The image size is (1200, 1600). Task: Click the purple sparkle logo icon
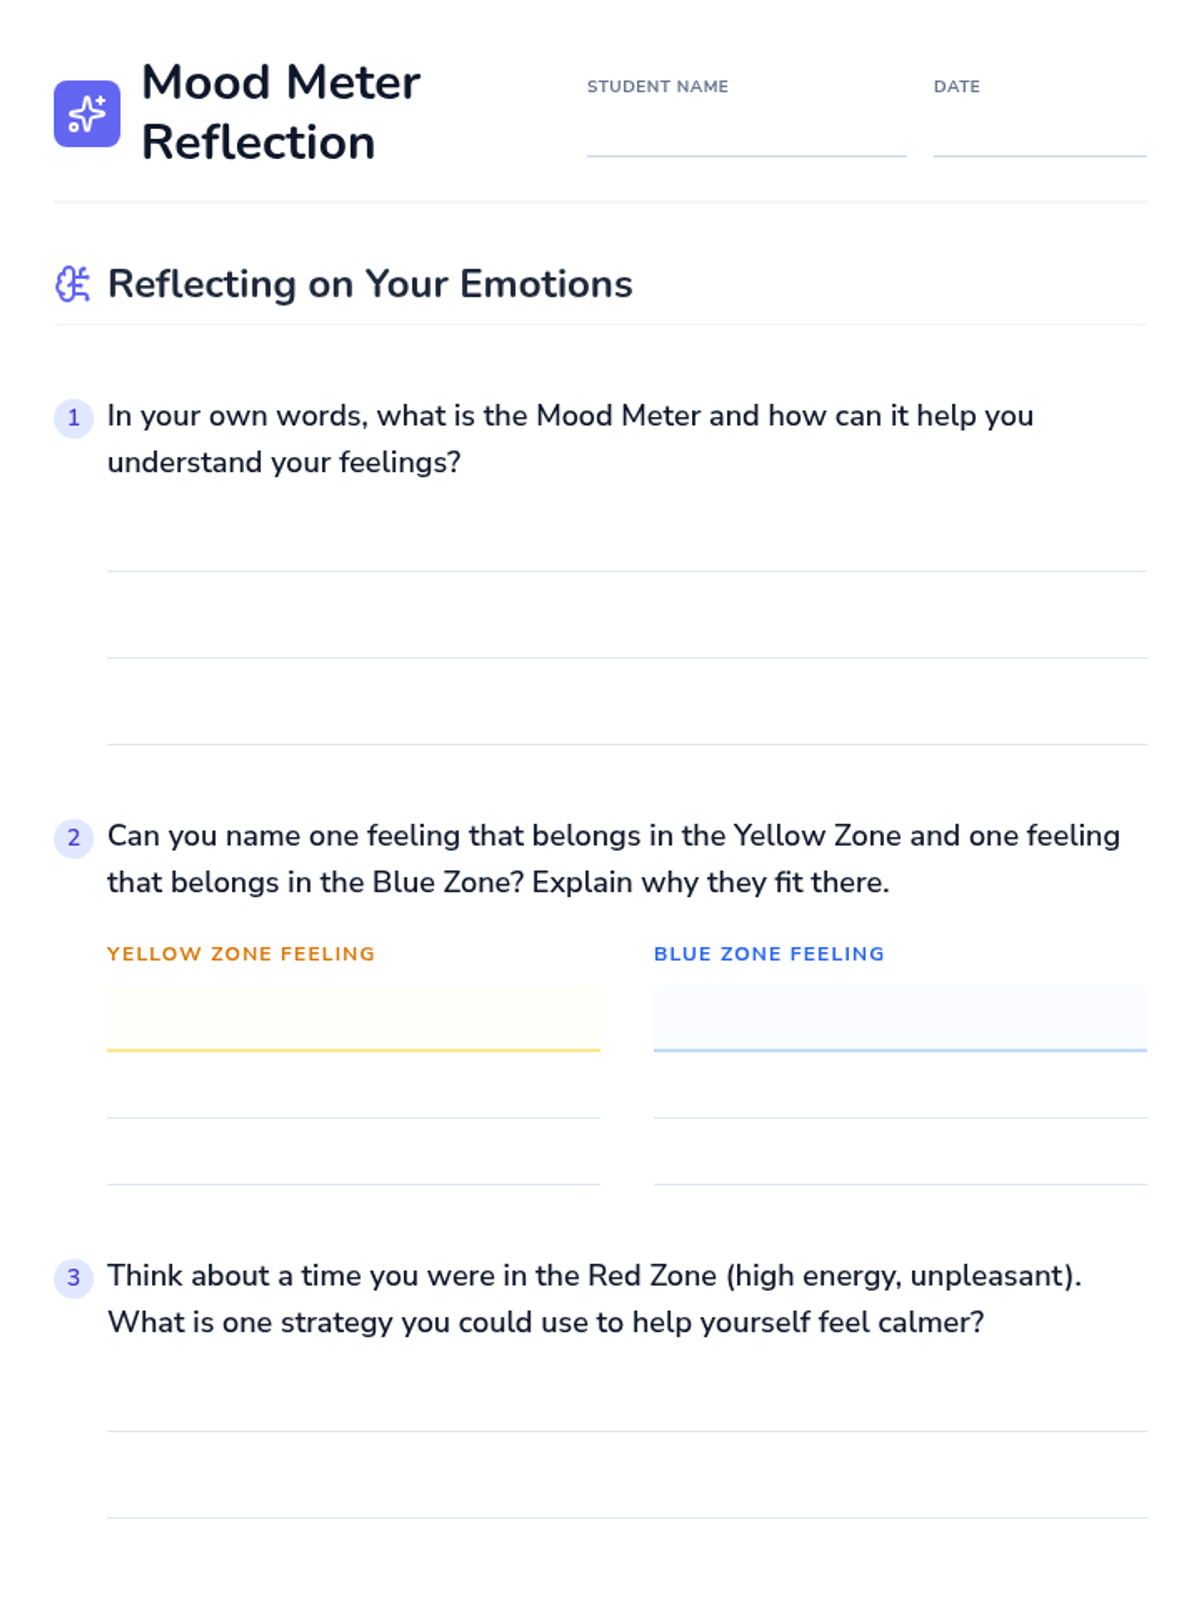pyautogui.click(x=87, y=114)
